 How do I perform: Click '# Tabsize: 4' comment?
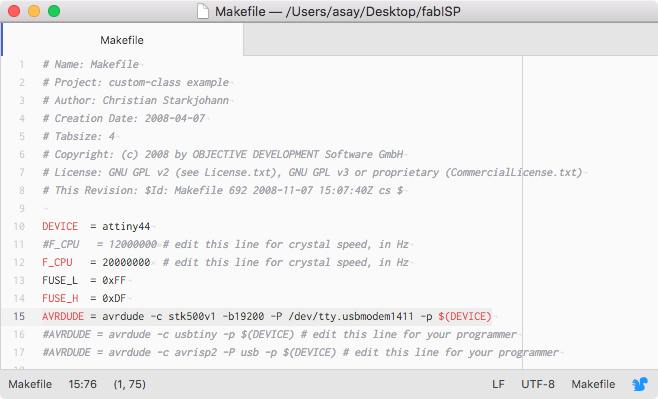78,137
